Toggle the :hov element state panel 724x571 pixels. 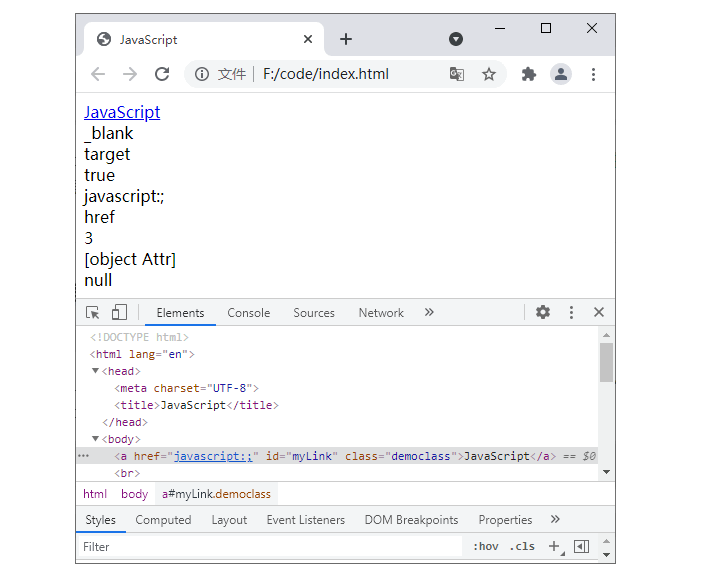point(486,547)
